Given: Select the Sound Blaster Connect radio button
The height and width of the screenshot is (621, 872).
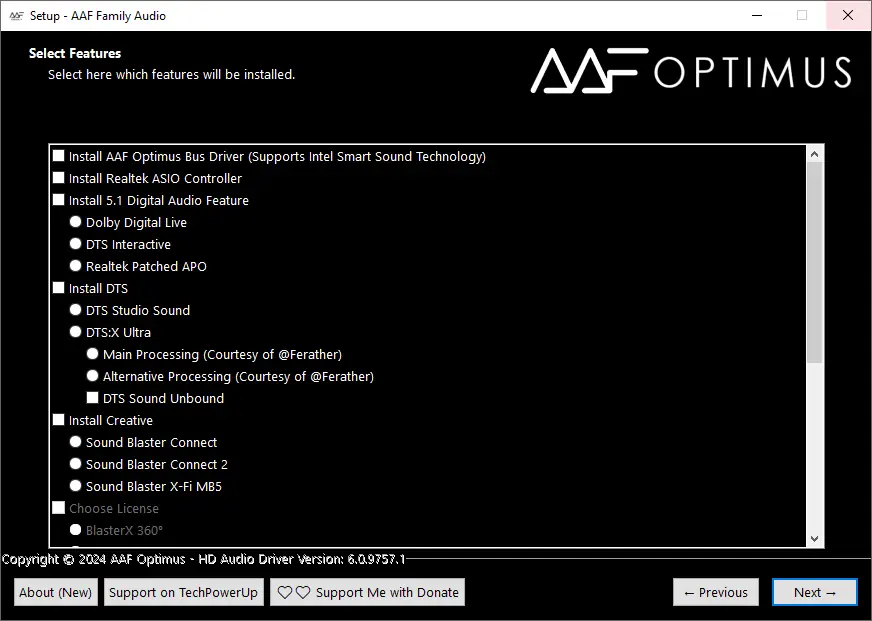Looking at the screenshot, I should click(75, 442).
